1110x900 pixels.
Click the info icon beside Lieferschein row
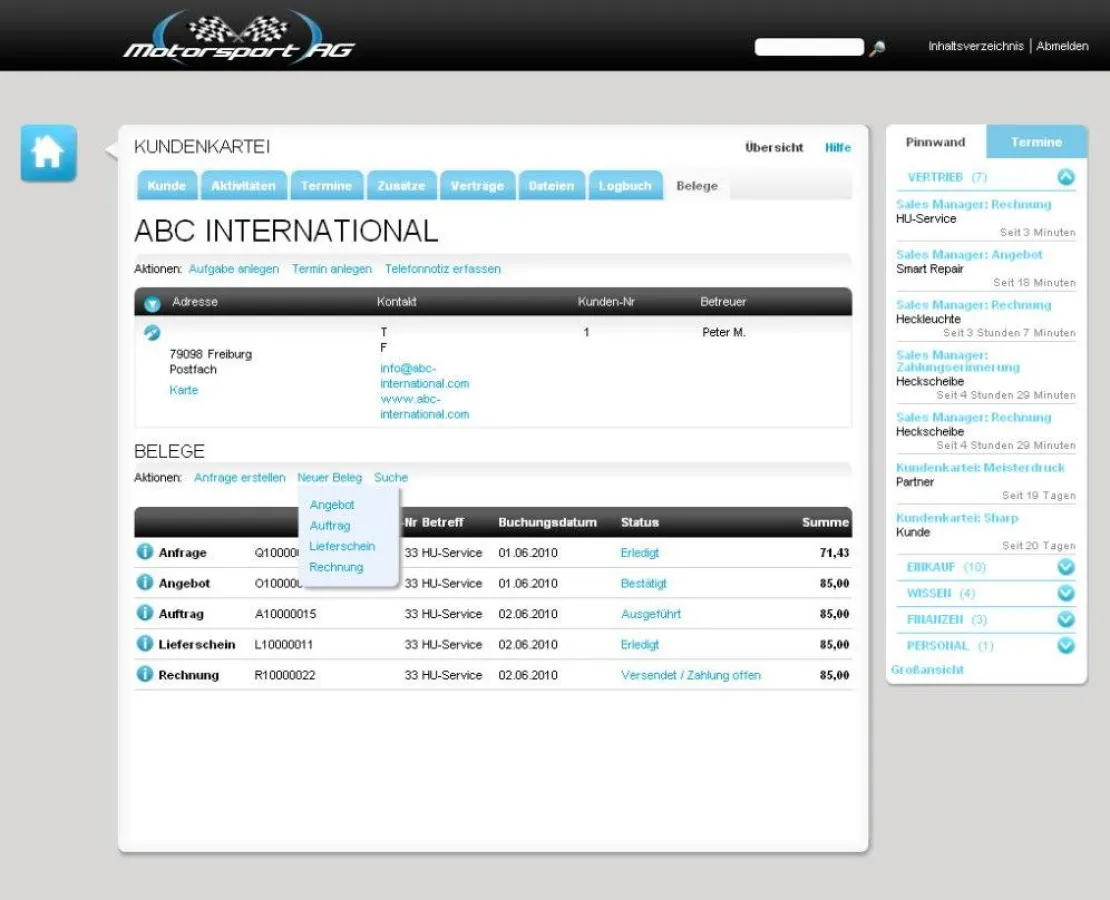click(x=145, y=644)
